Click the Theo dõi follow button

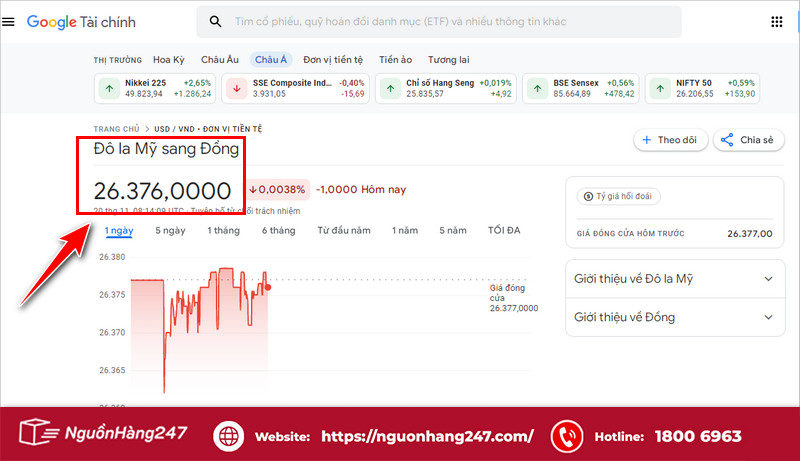coord(671,140)
